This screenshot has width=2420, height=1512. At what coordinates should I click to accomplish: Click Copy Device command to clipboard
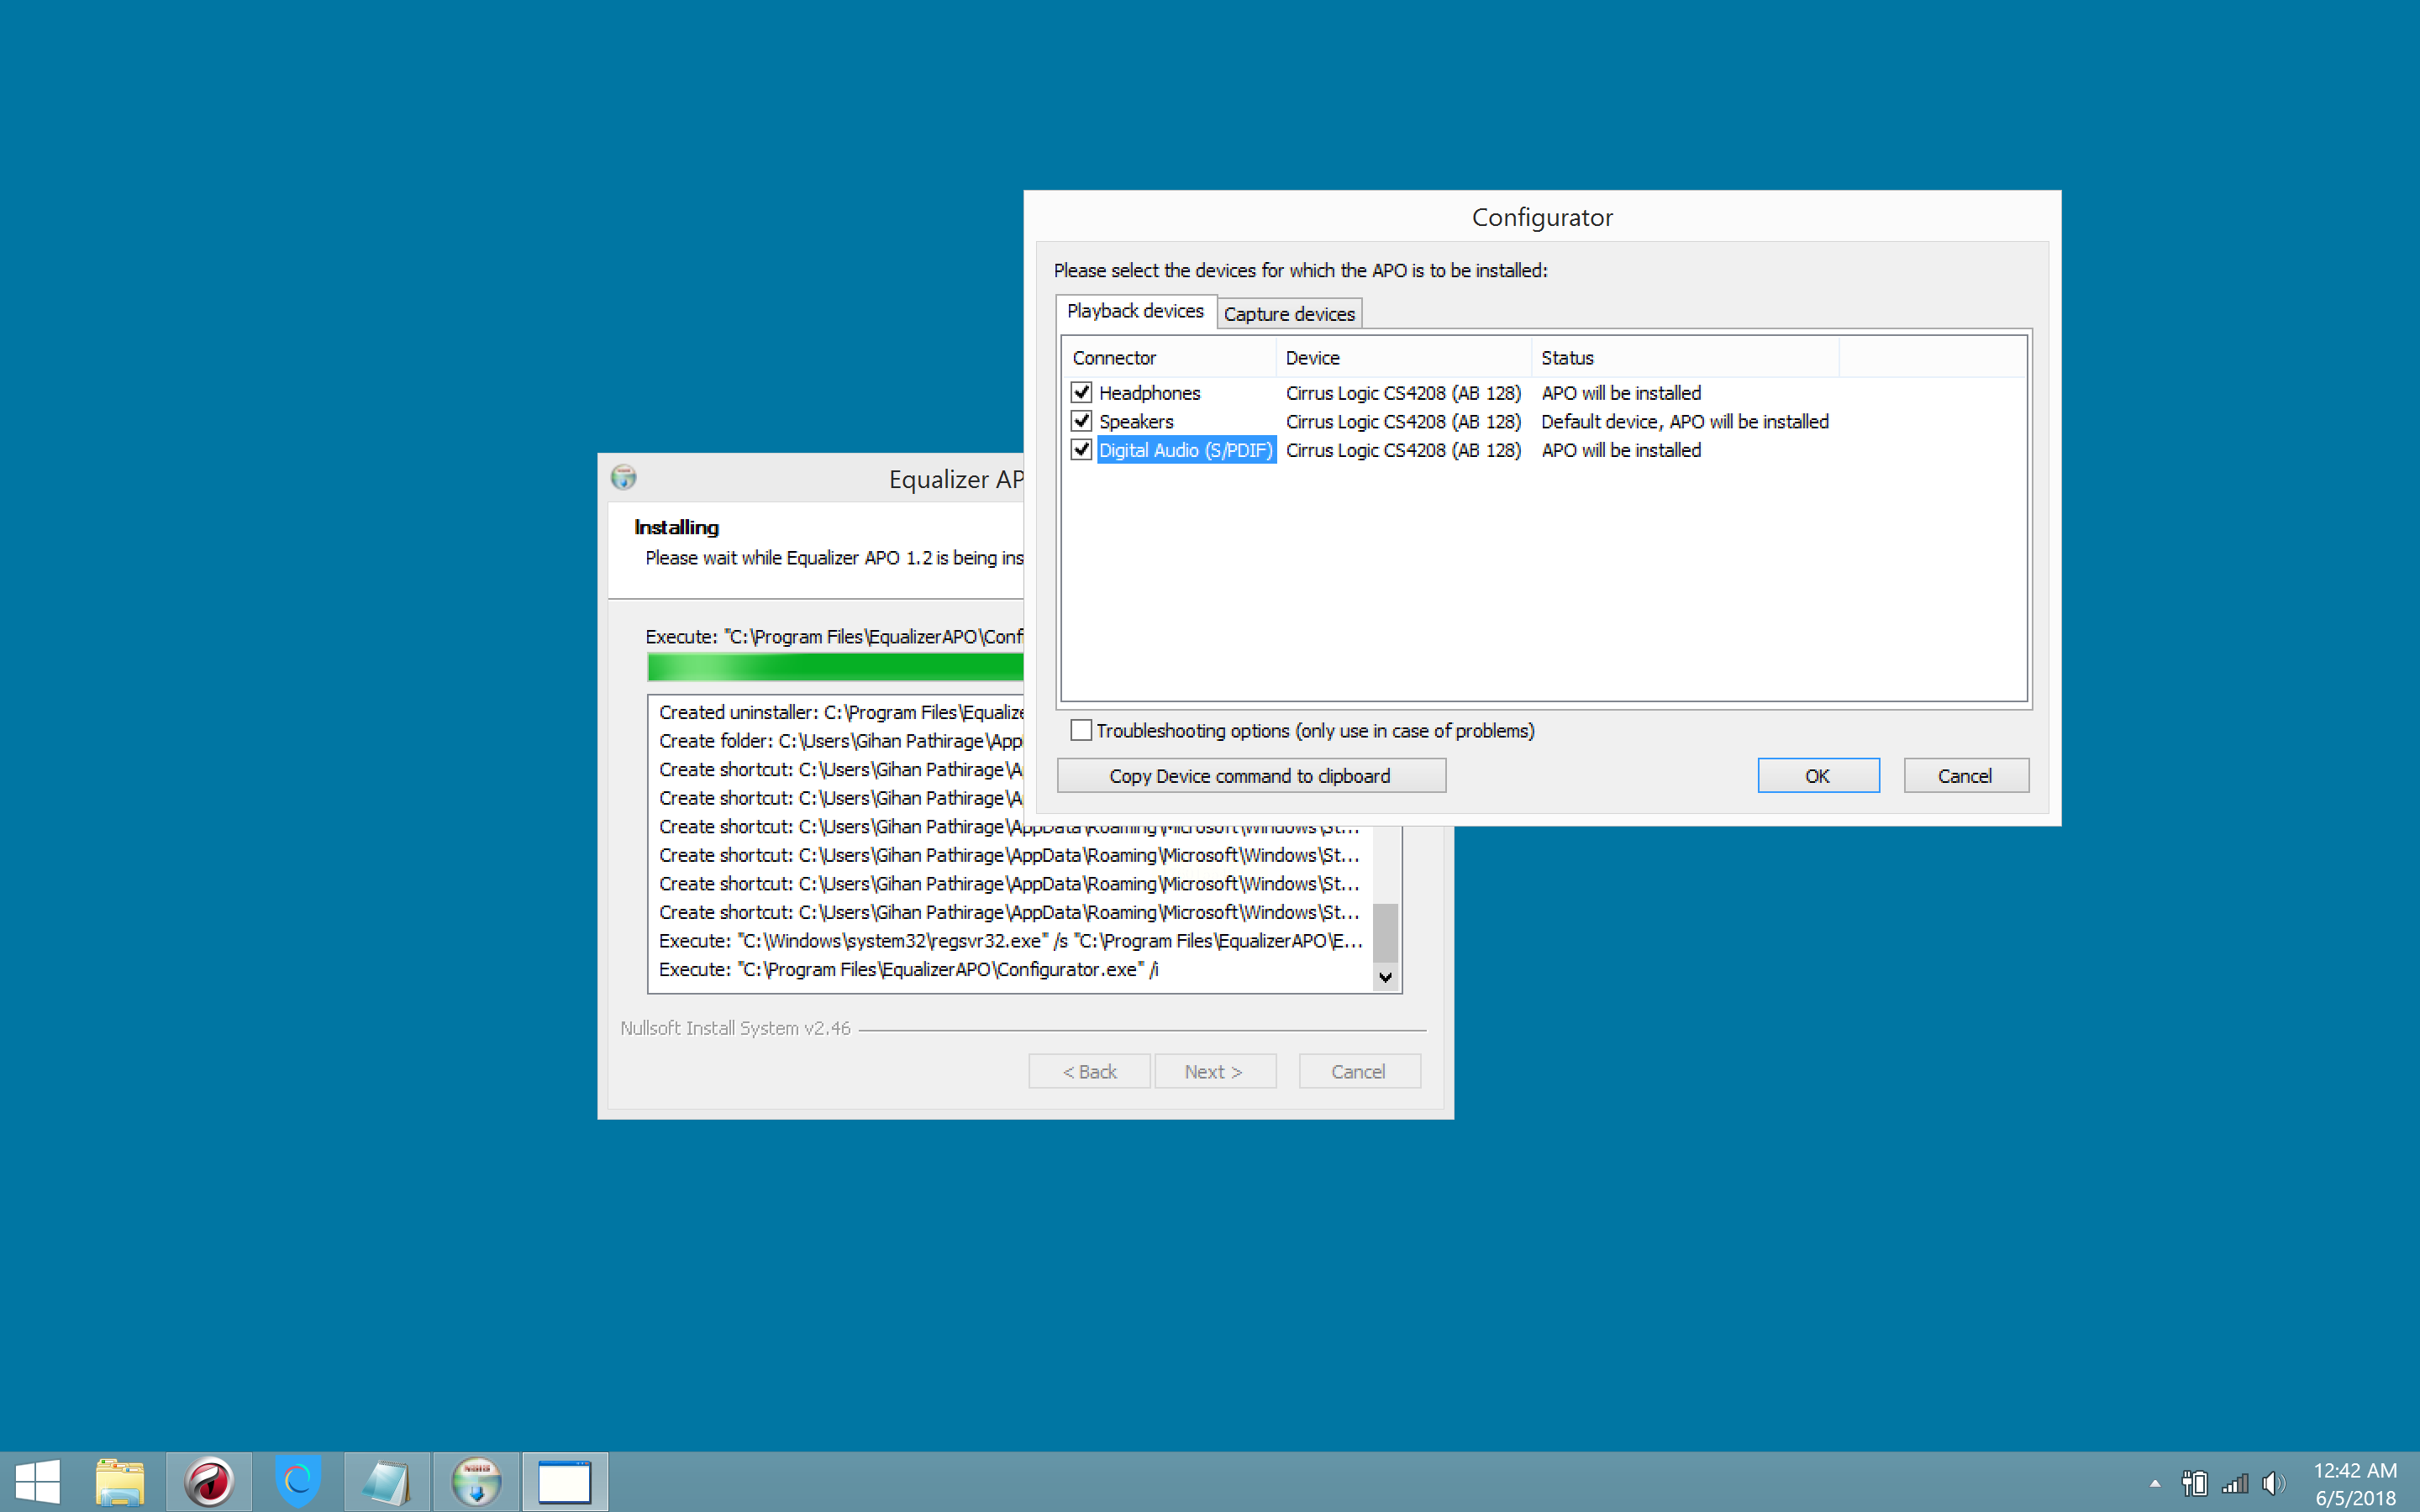[x=1250, y=776]
